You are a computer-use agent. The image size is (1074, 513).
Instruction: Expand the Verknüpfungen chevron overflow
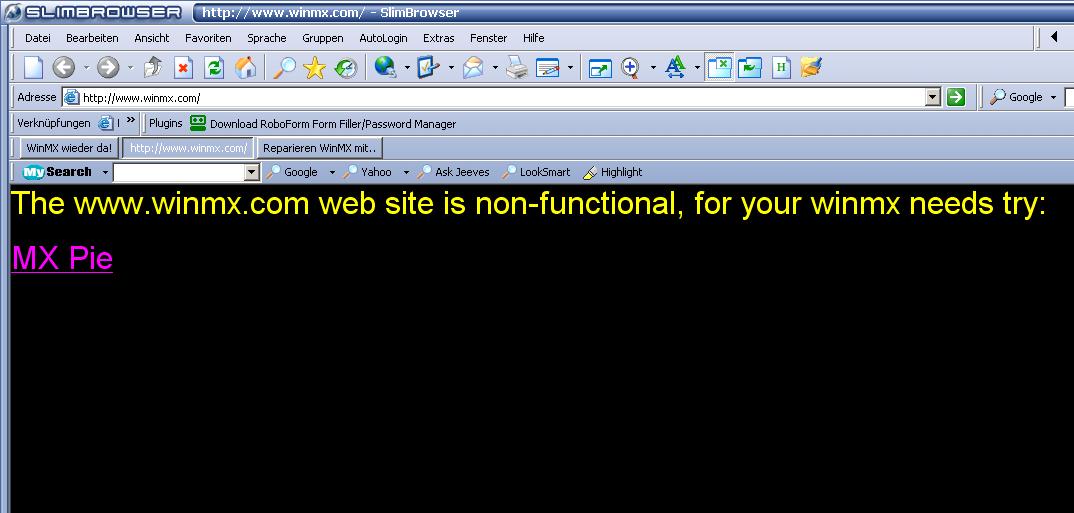point(131,120)
